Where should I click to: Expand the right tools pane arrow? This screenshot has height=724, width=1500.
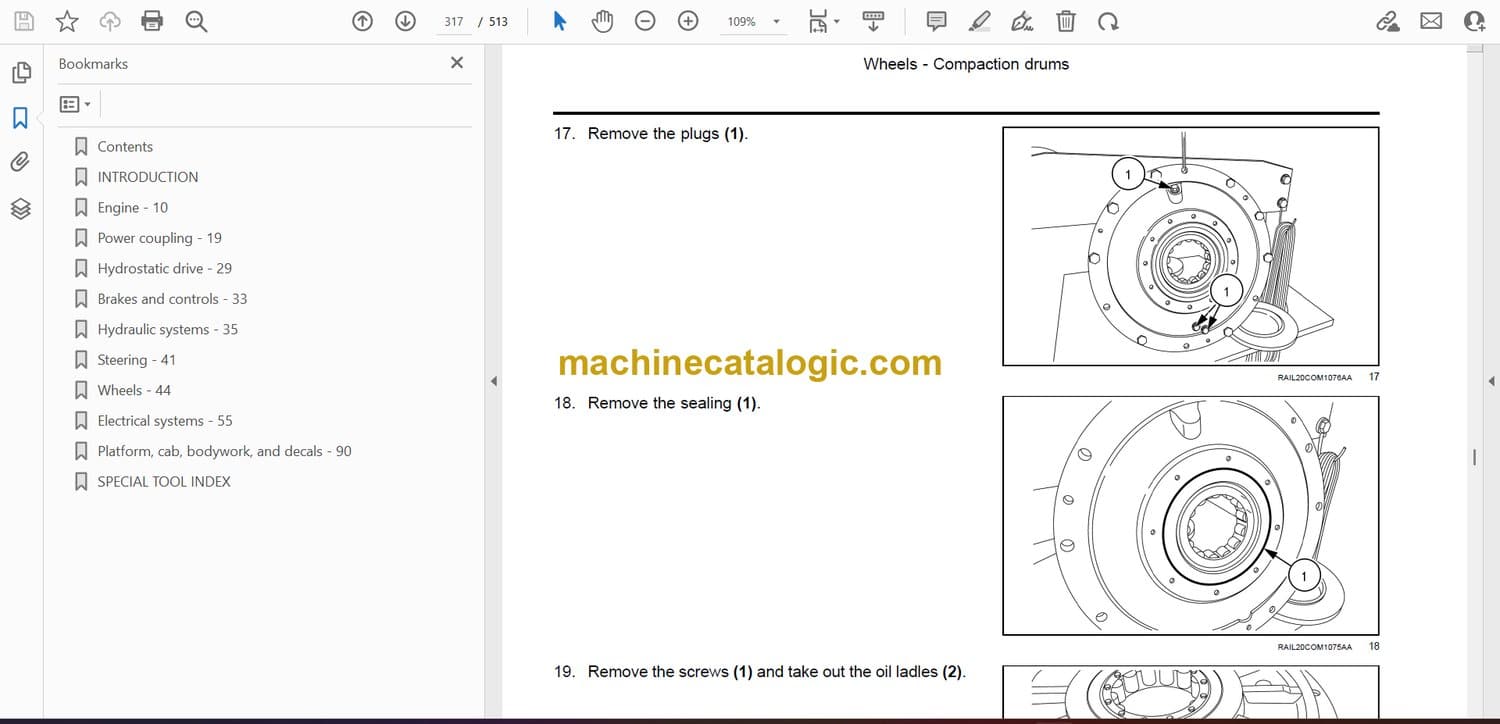pyautogui.click(x=1491, y=381)
